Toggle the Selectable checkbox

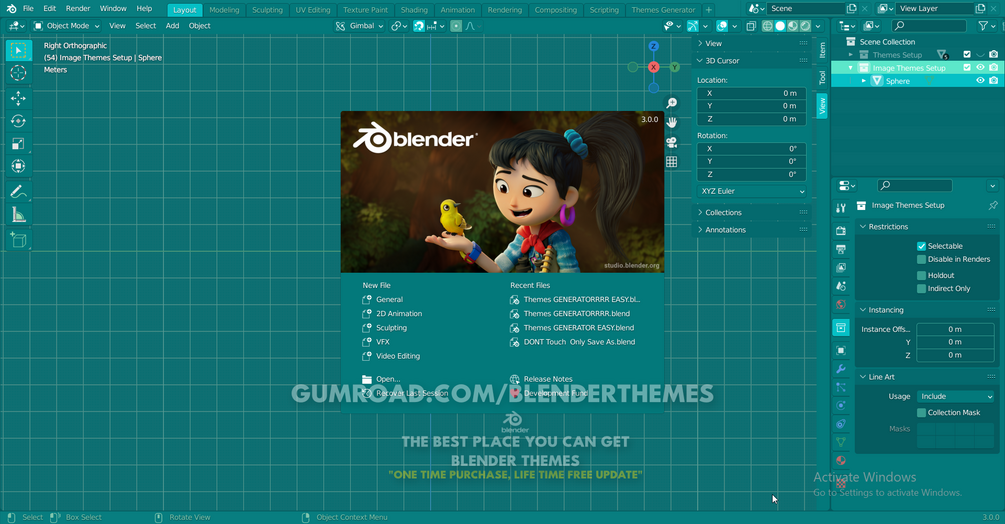point(921,246)
